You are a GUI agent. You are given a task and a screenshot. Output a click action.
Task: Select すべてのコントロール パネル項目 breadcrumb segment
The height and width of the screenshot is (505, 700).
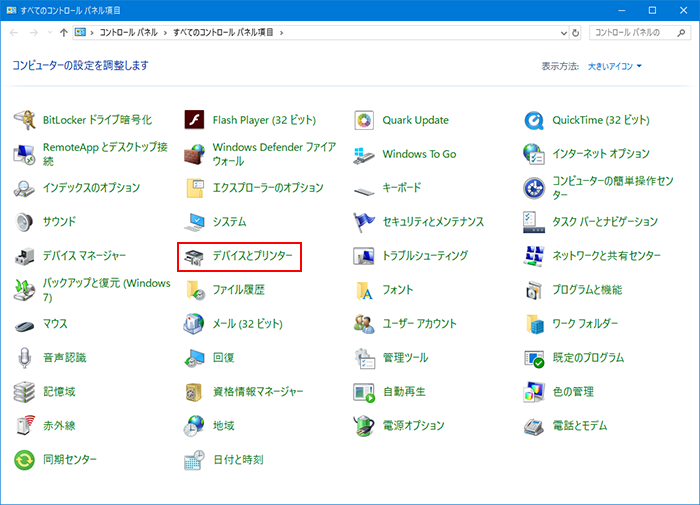[x=229, y=32]
